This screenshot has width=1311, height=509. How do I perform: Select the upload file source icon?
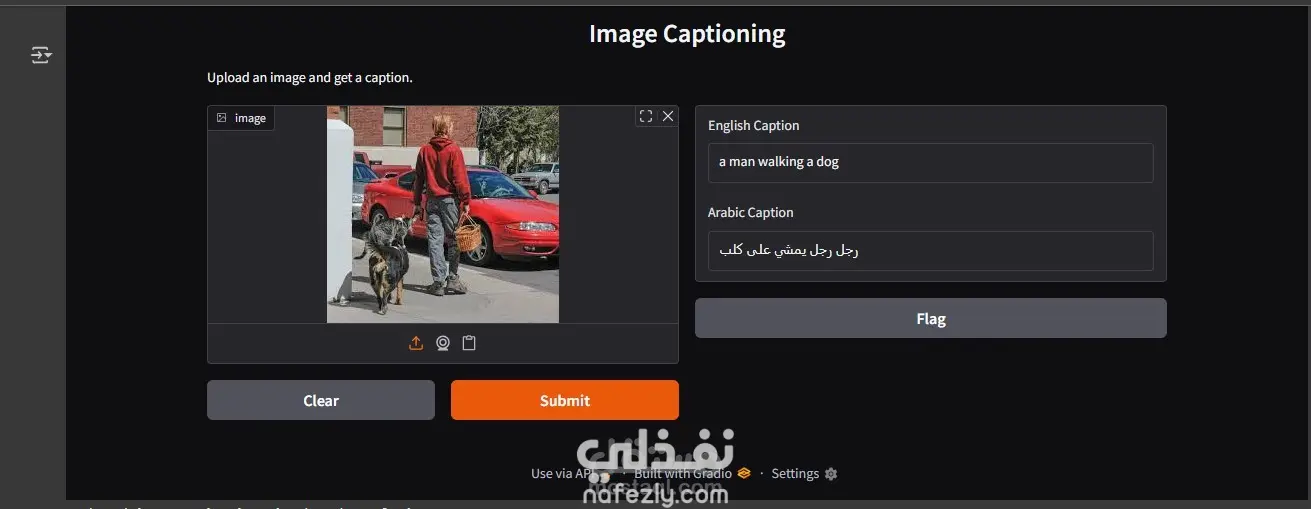tap(416, 343)
